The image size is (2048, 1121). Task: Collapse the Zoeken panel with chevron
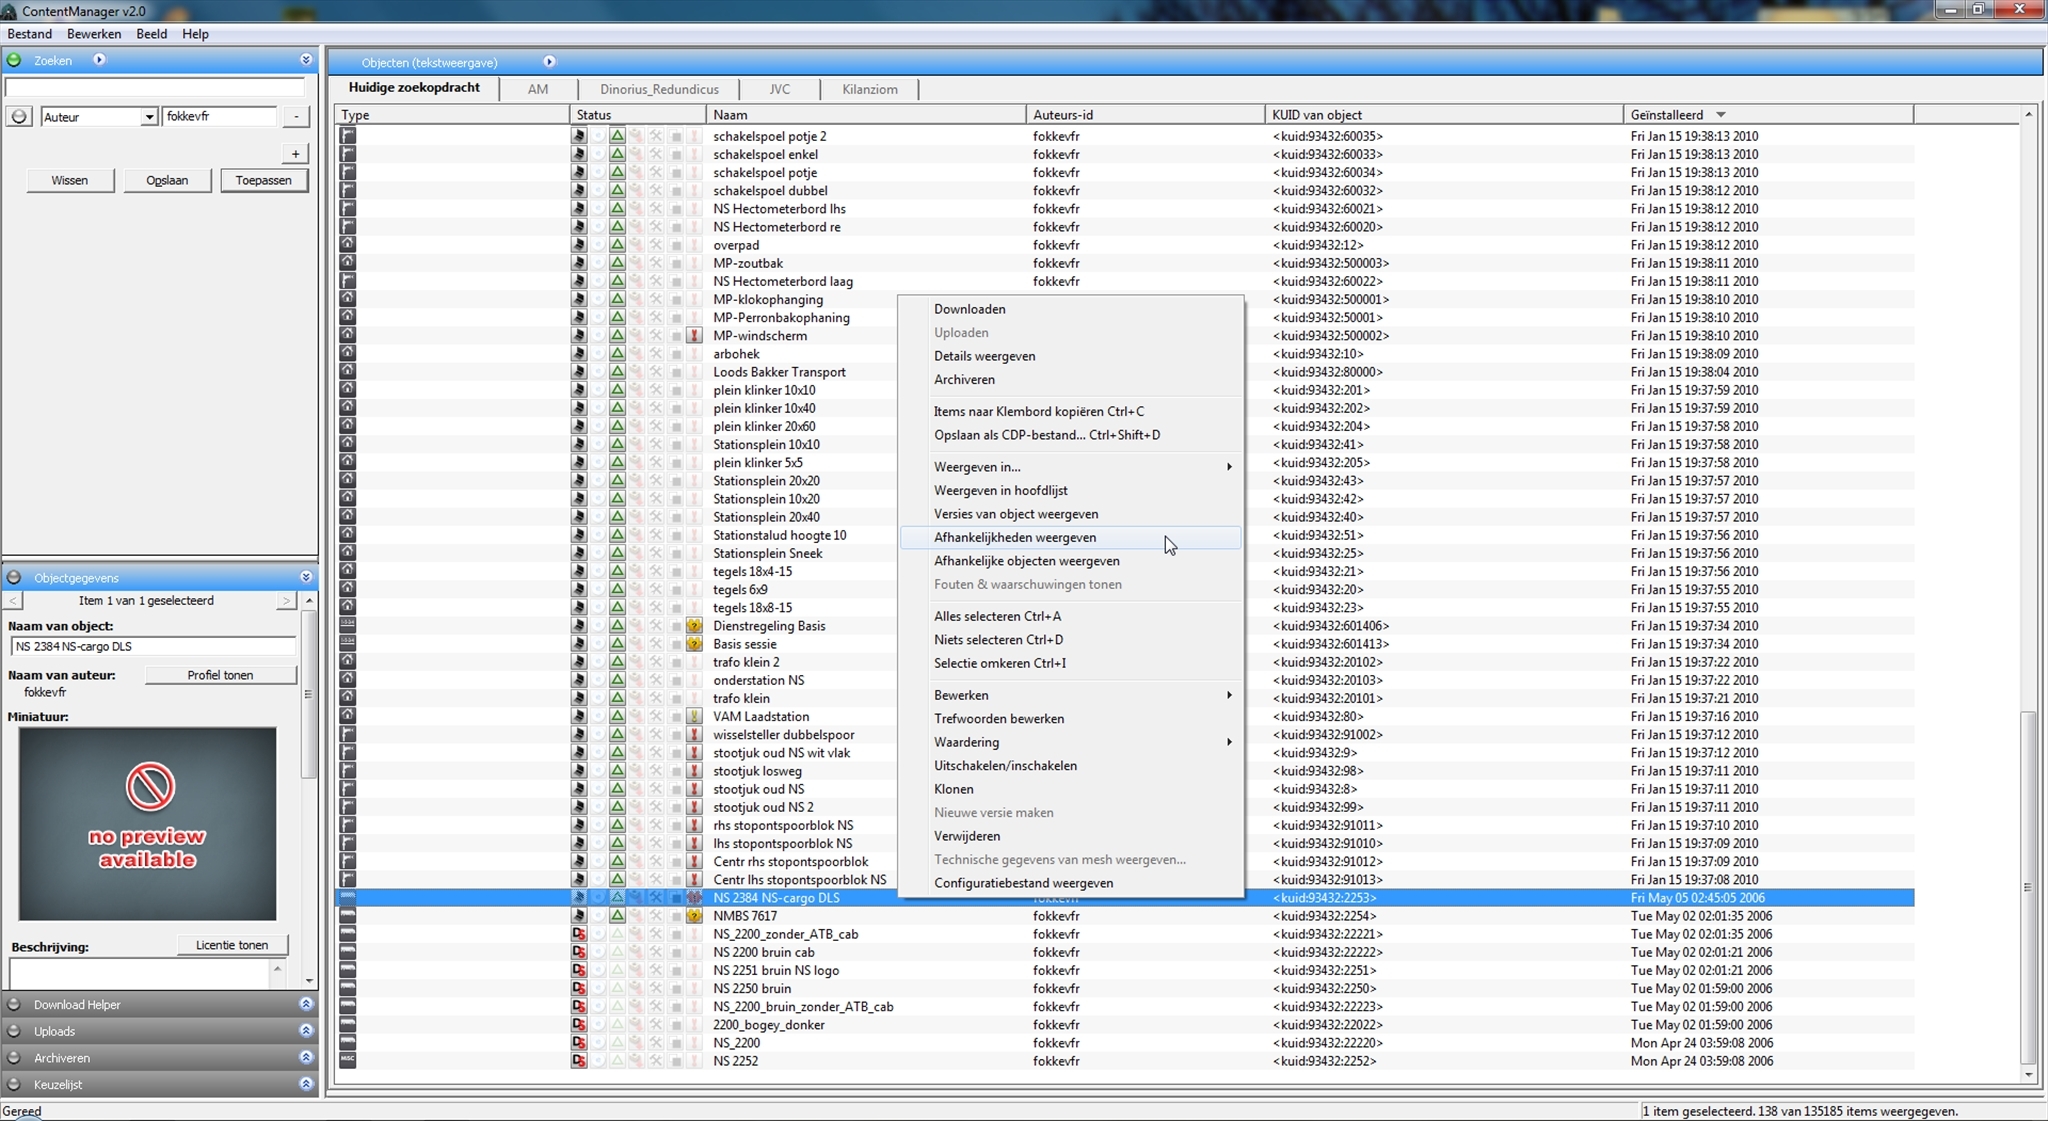306,60
